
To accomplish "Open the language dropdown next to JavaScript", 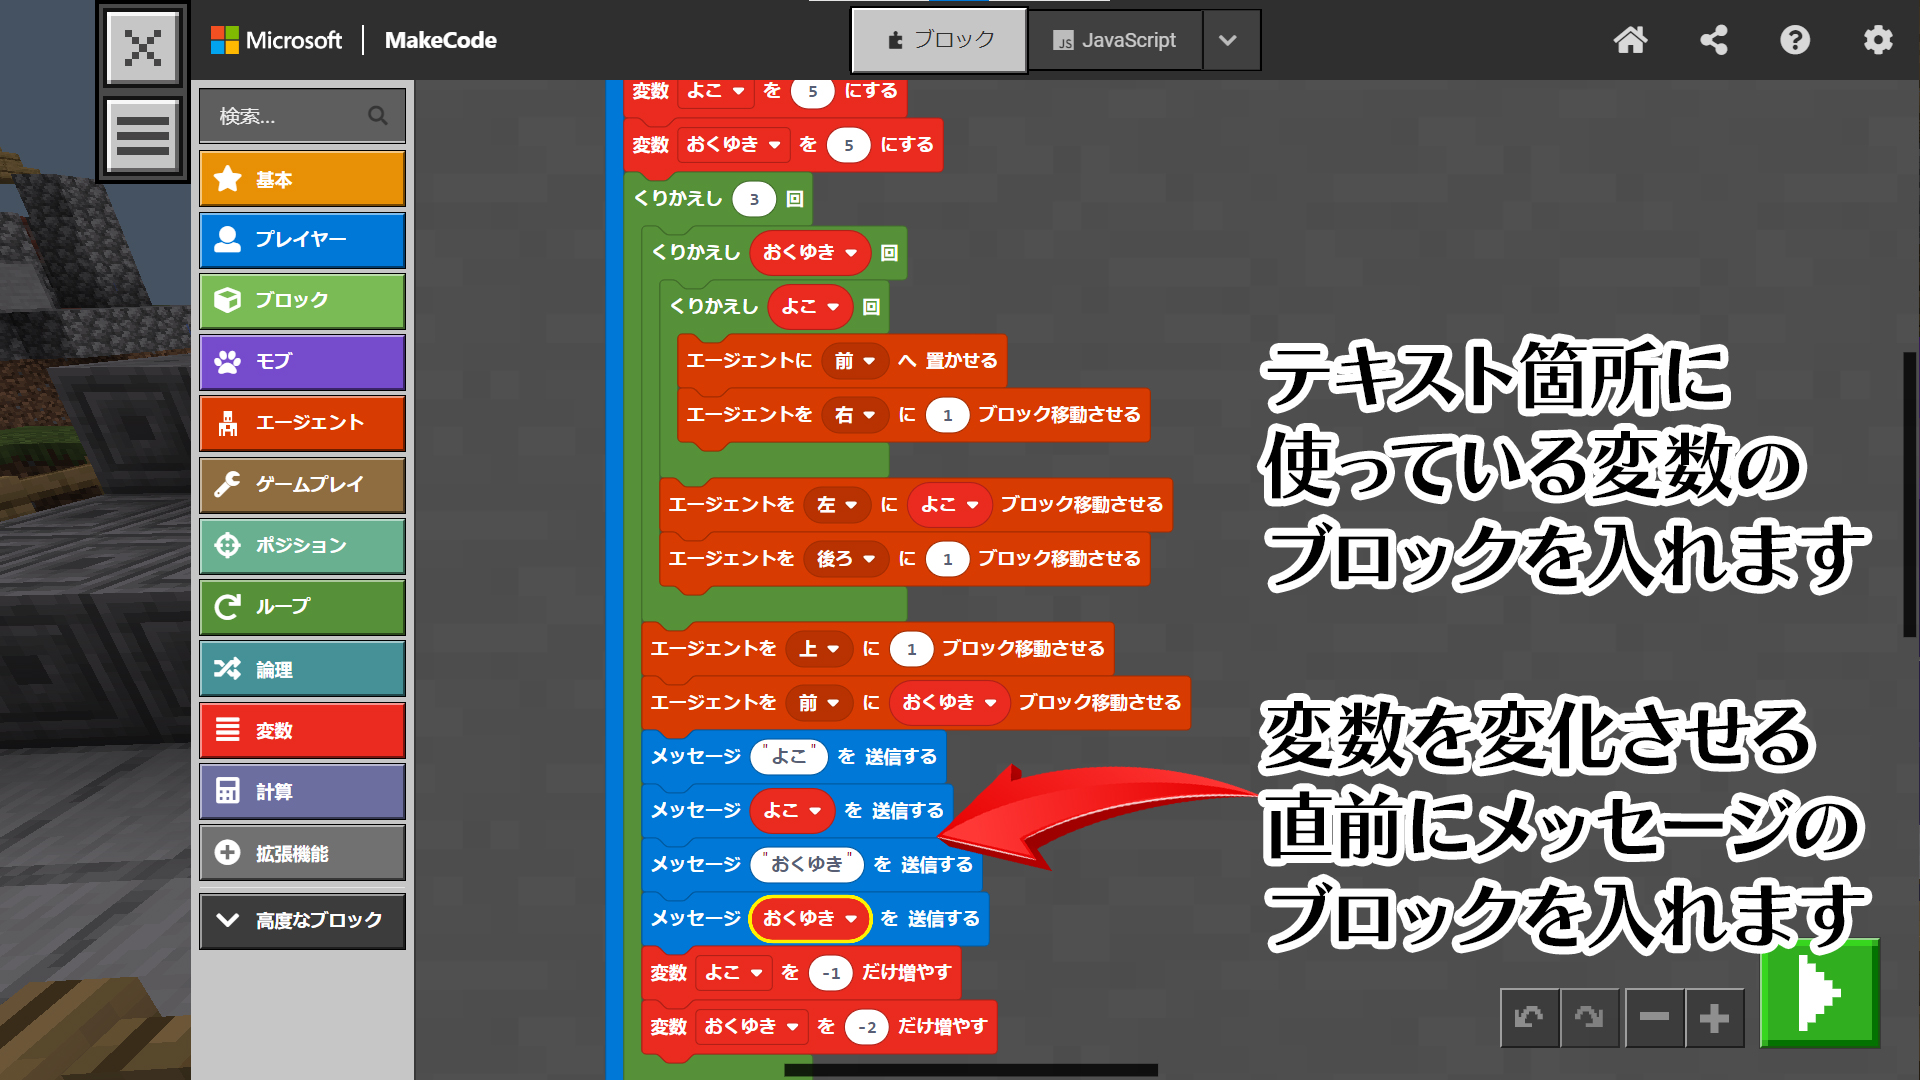I will coord(1229,40).
